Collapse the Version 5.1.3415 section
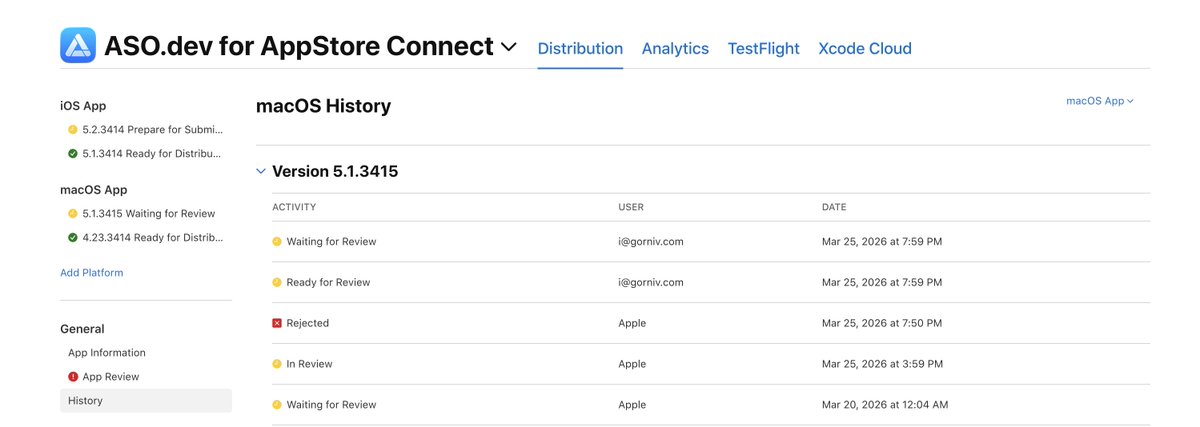The image size is (1200, 427). [261, 171]
